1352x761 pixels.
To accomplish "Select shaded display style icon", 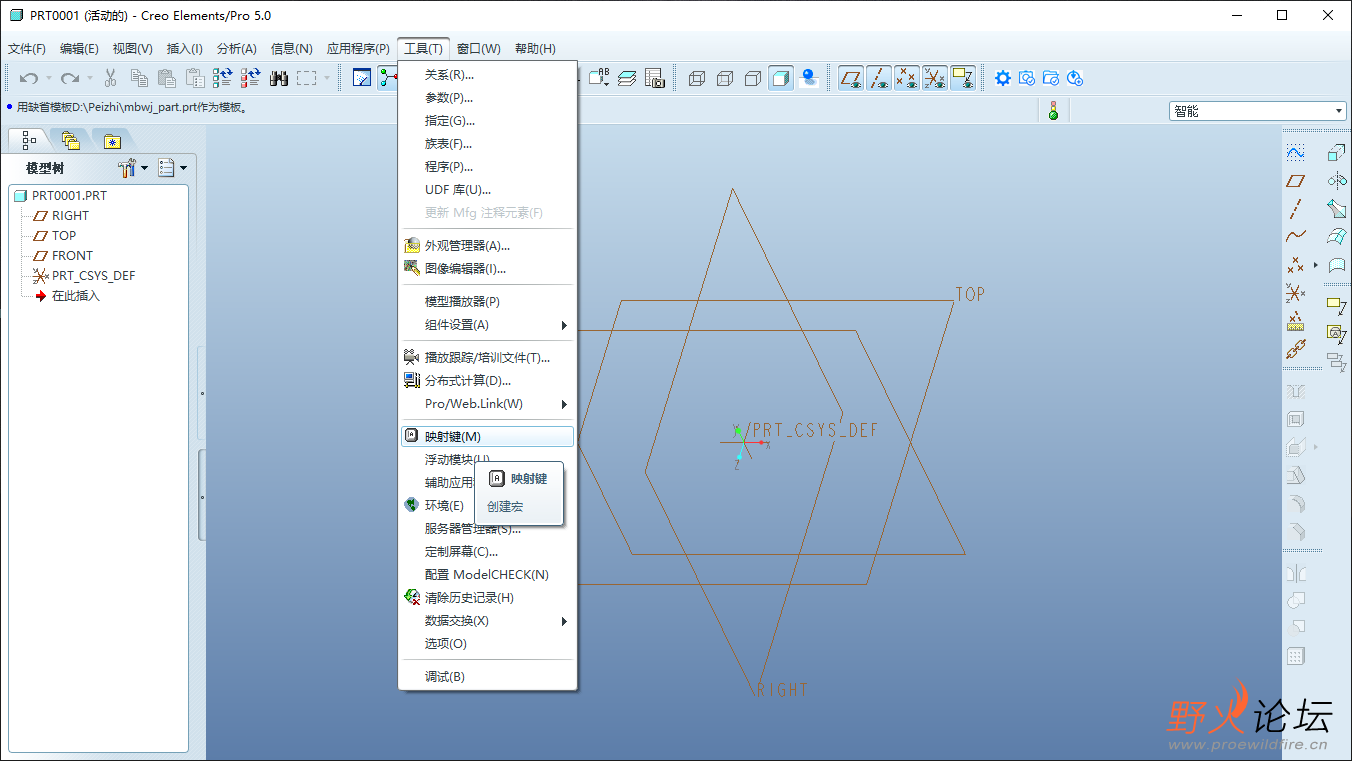I will tap(781, 78).
